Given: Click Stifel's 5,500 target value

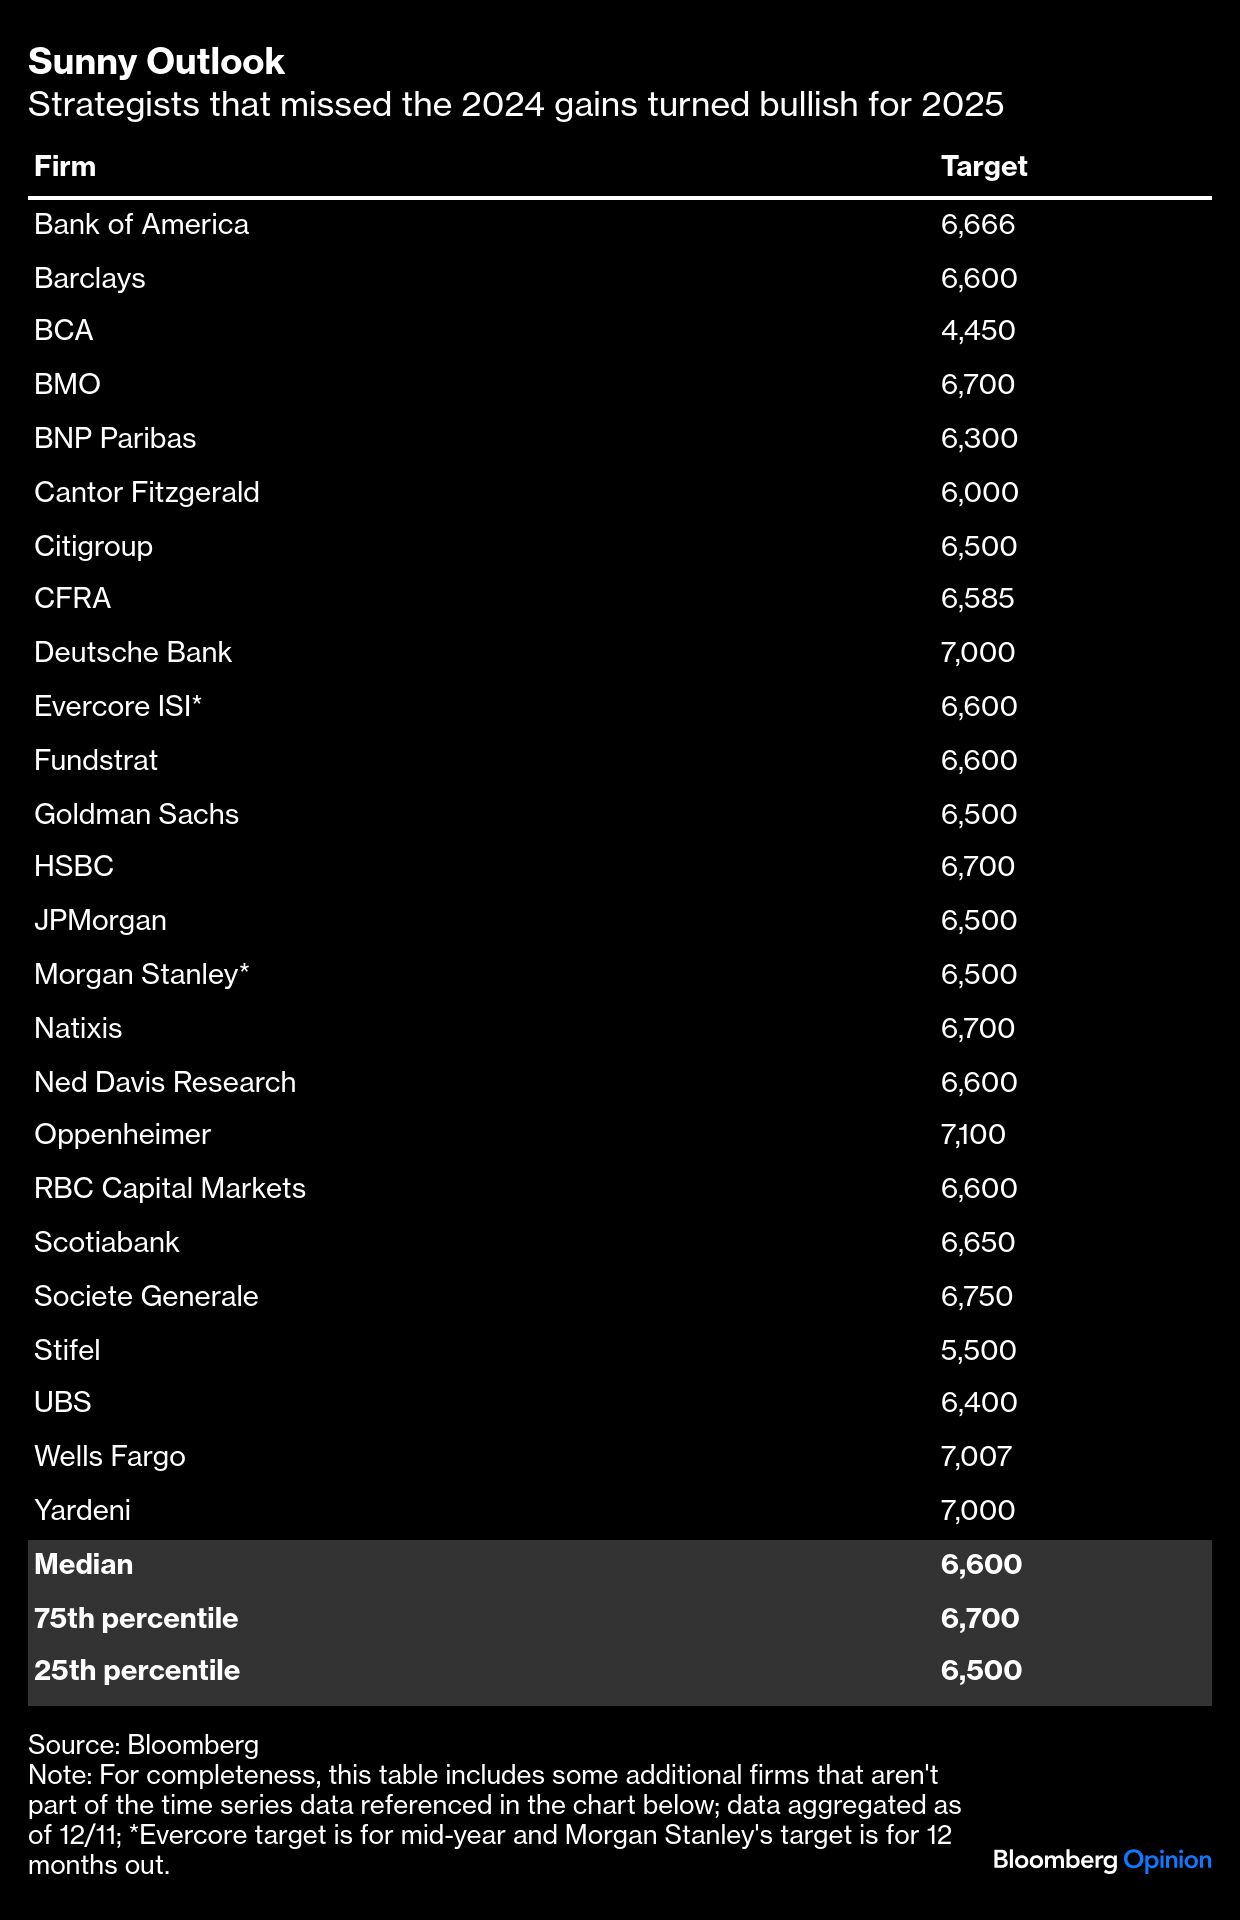Looking at the screenshot, I should pos(978,1350).
